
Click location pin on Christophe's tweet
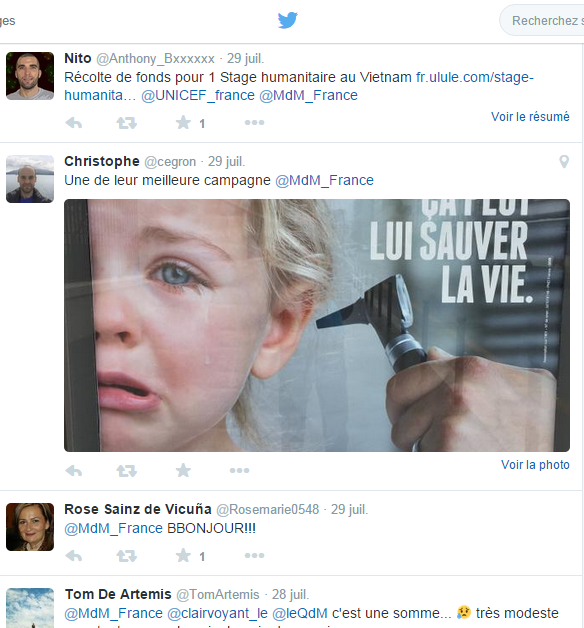pos(564,161)
